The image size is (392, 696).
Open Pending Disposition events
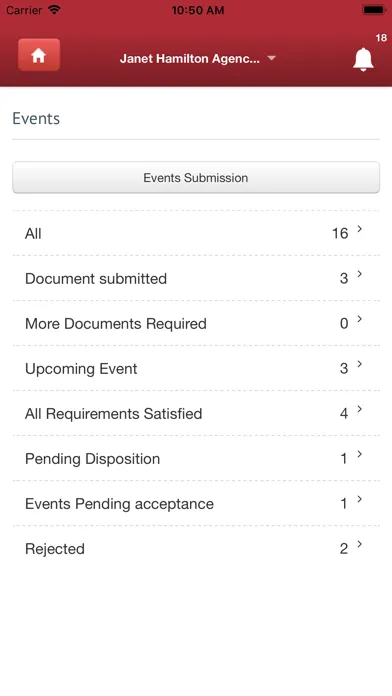[196, 459]
